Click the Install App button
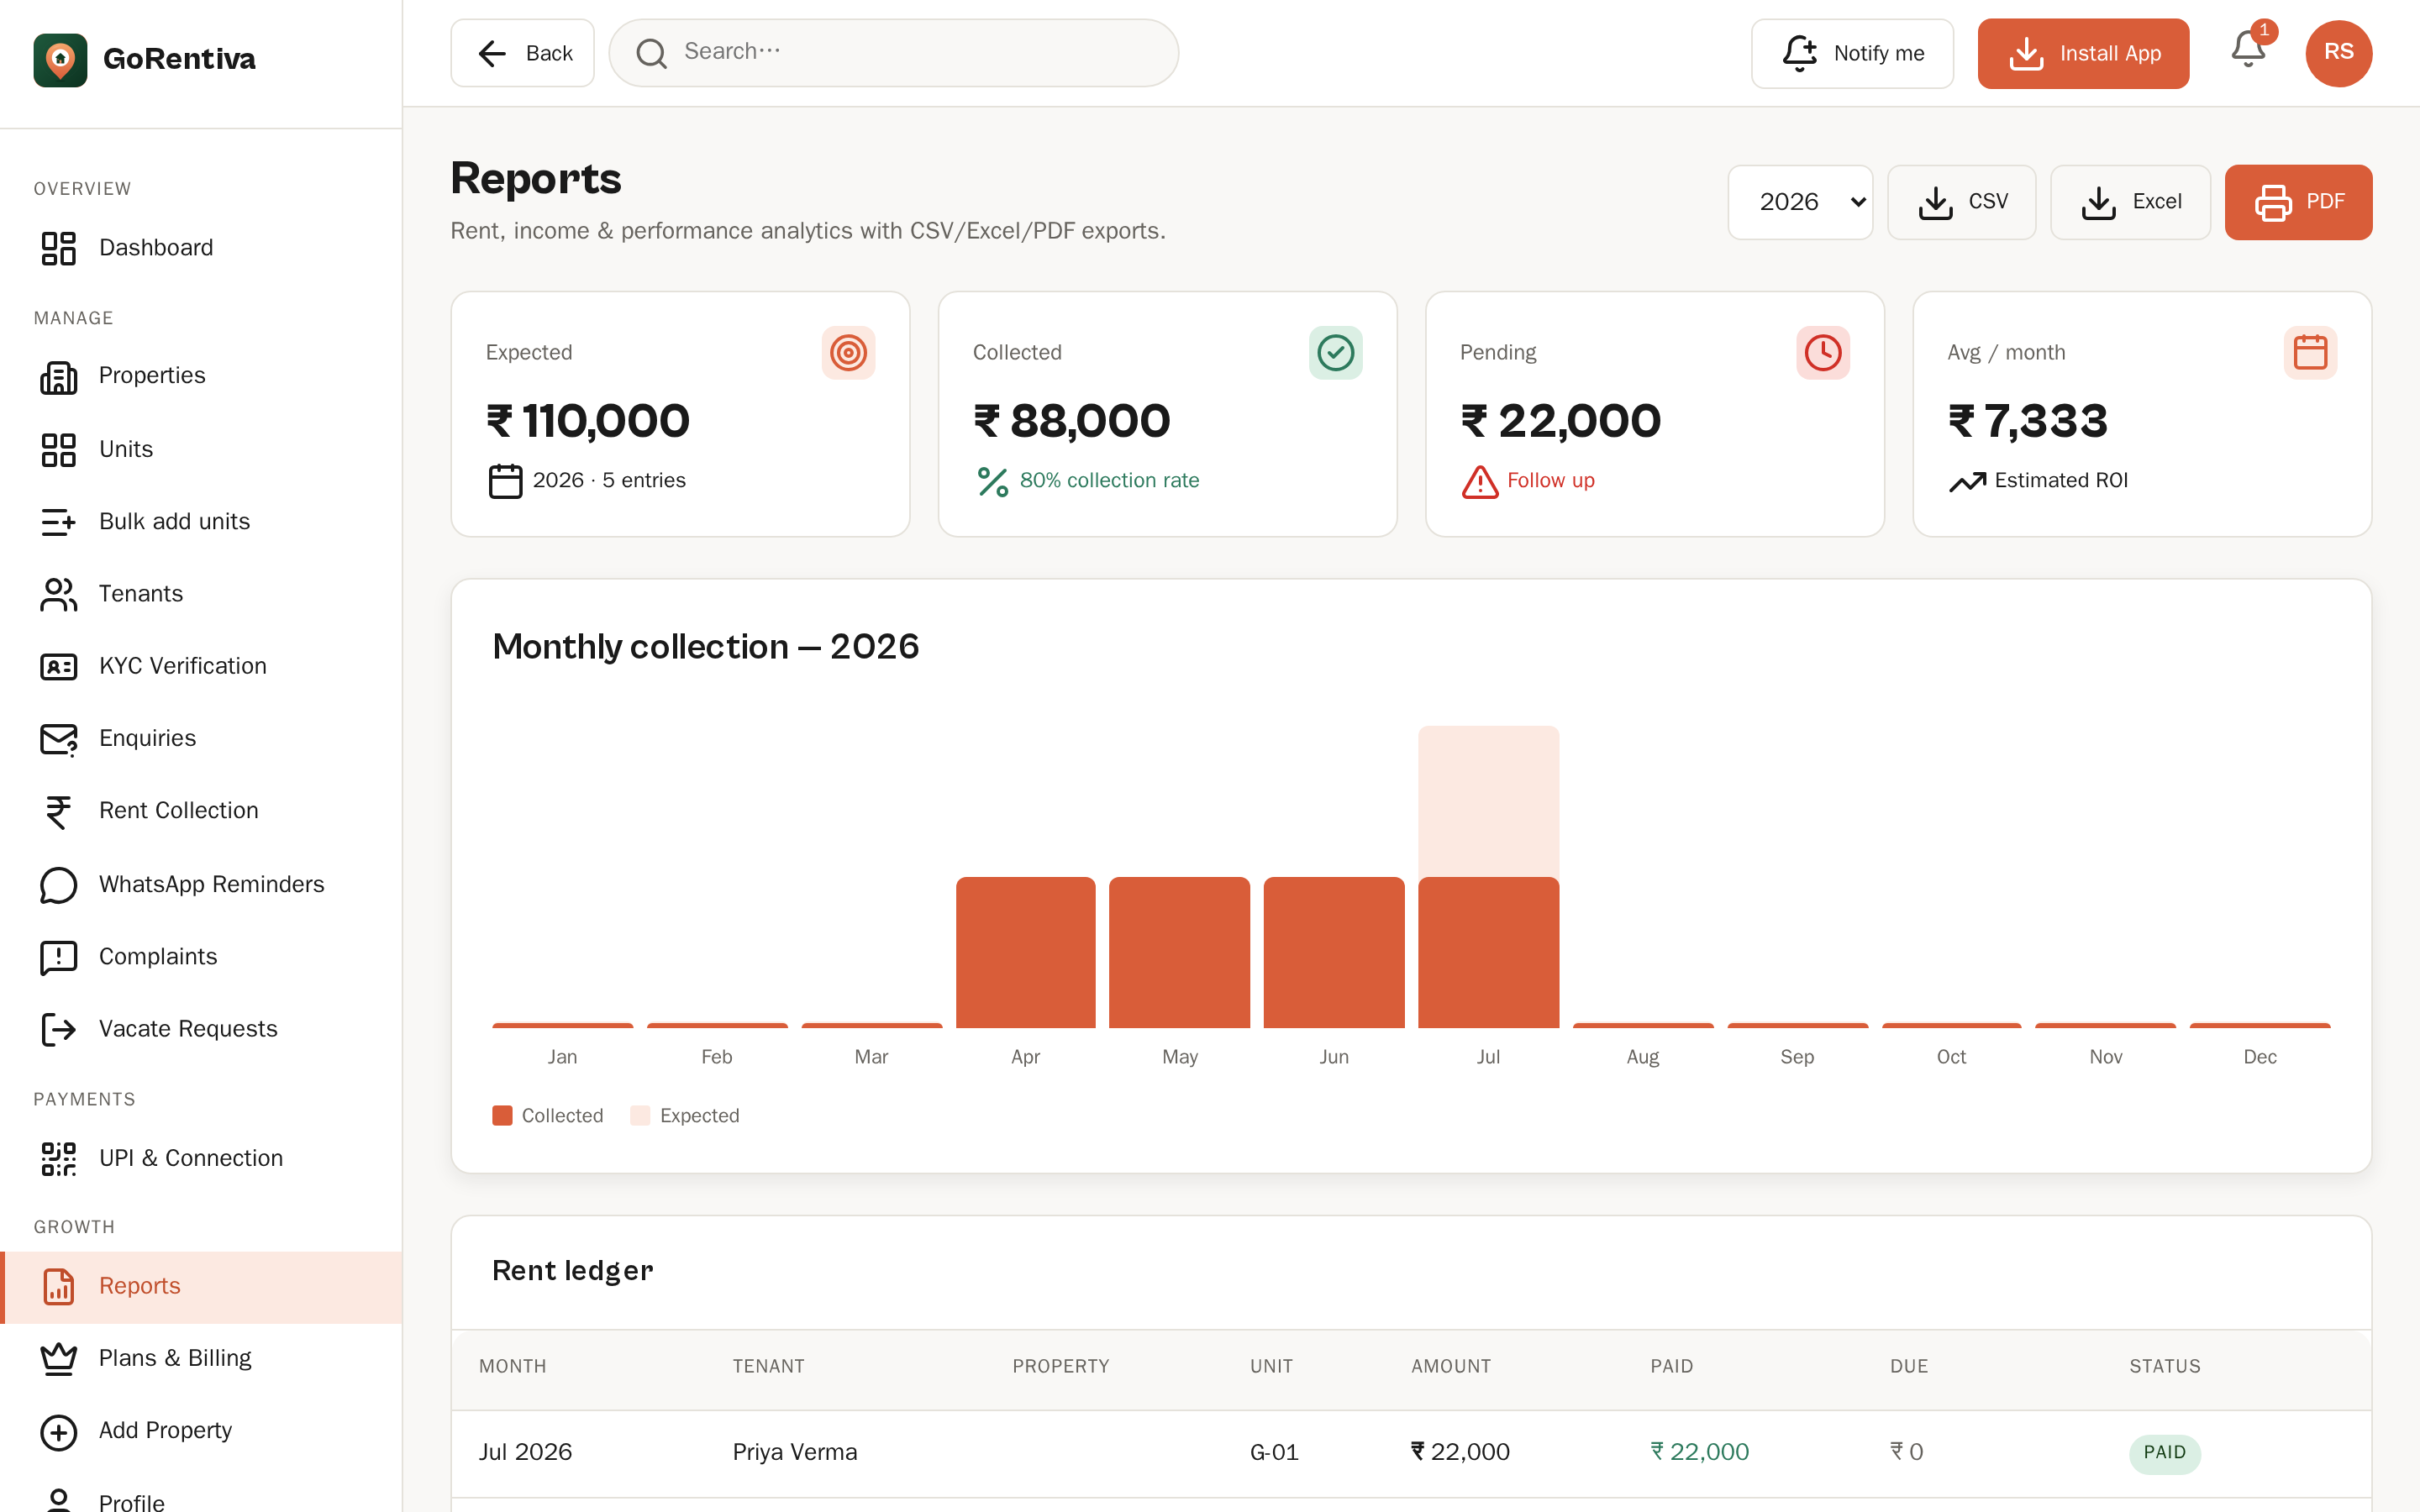The image size is (2420, 1512). (x=2083, y=53)
